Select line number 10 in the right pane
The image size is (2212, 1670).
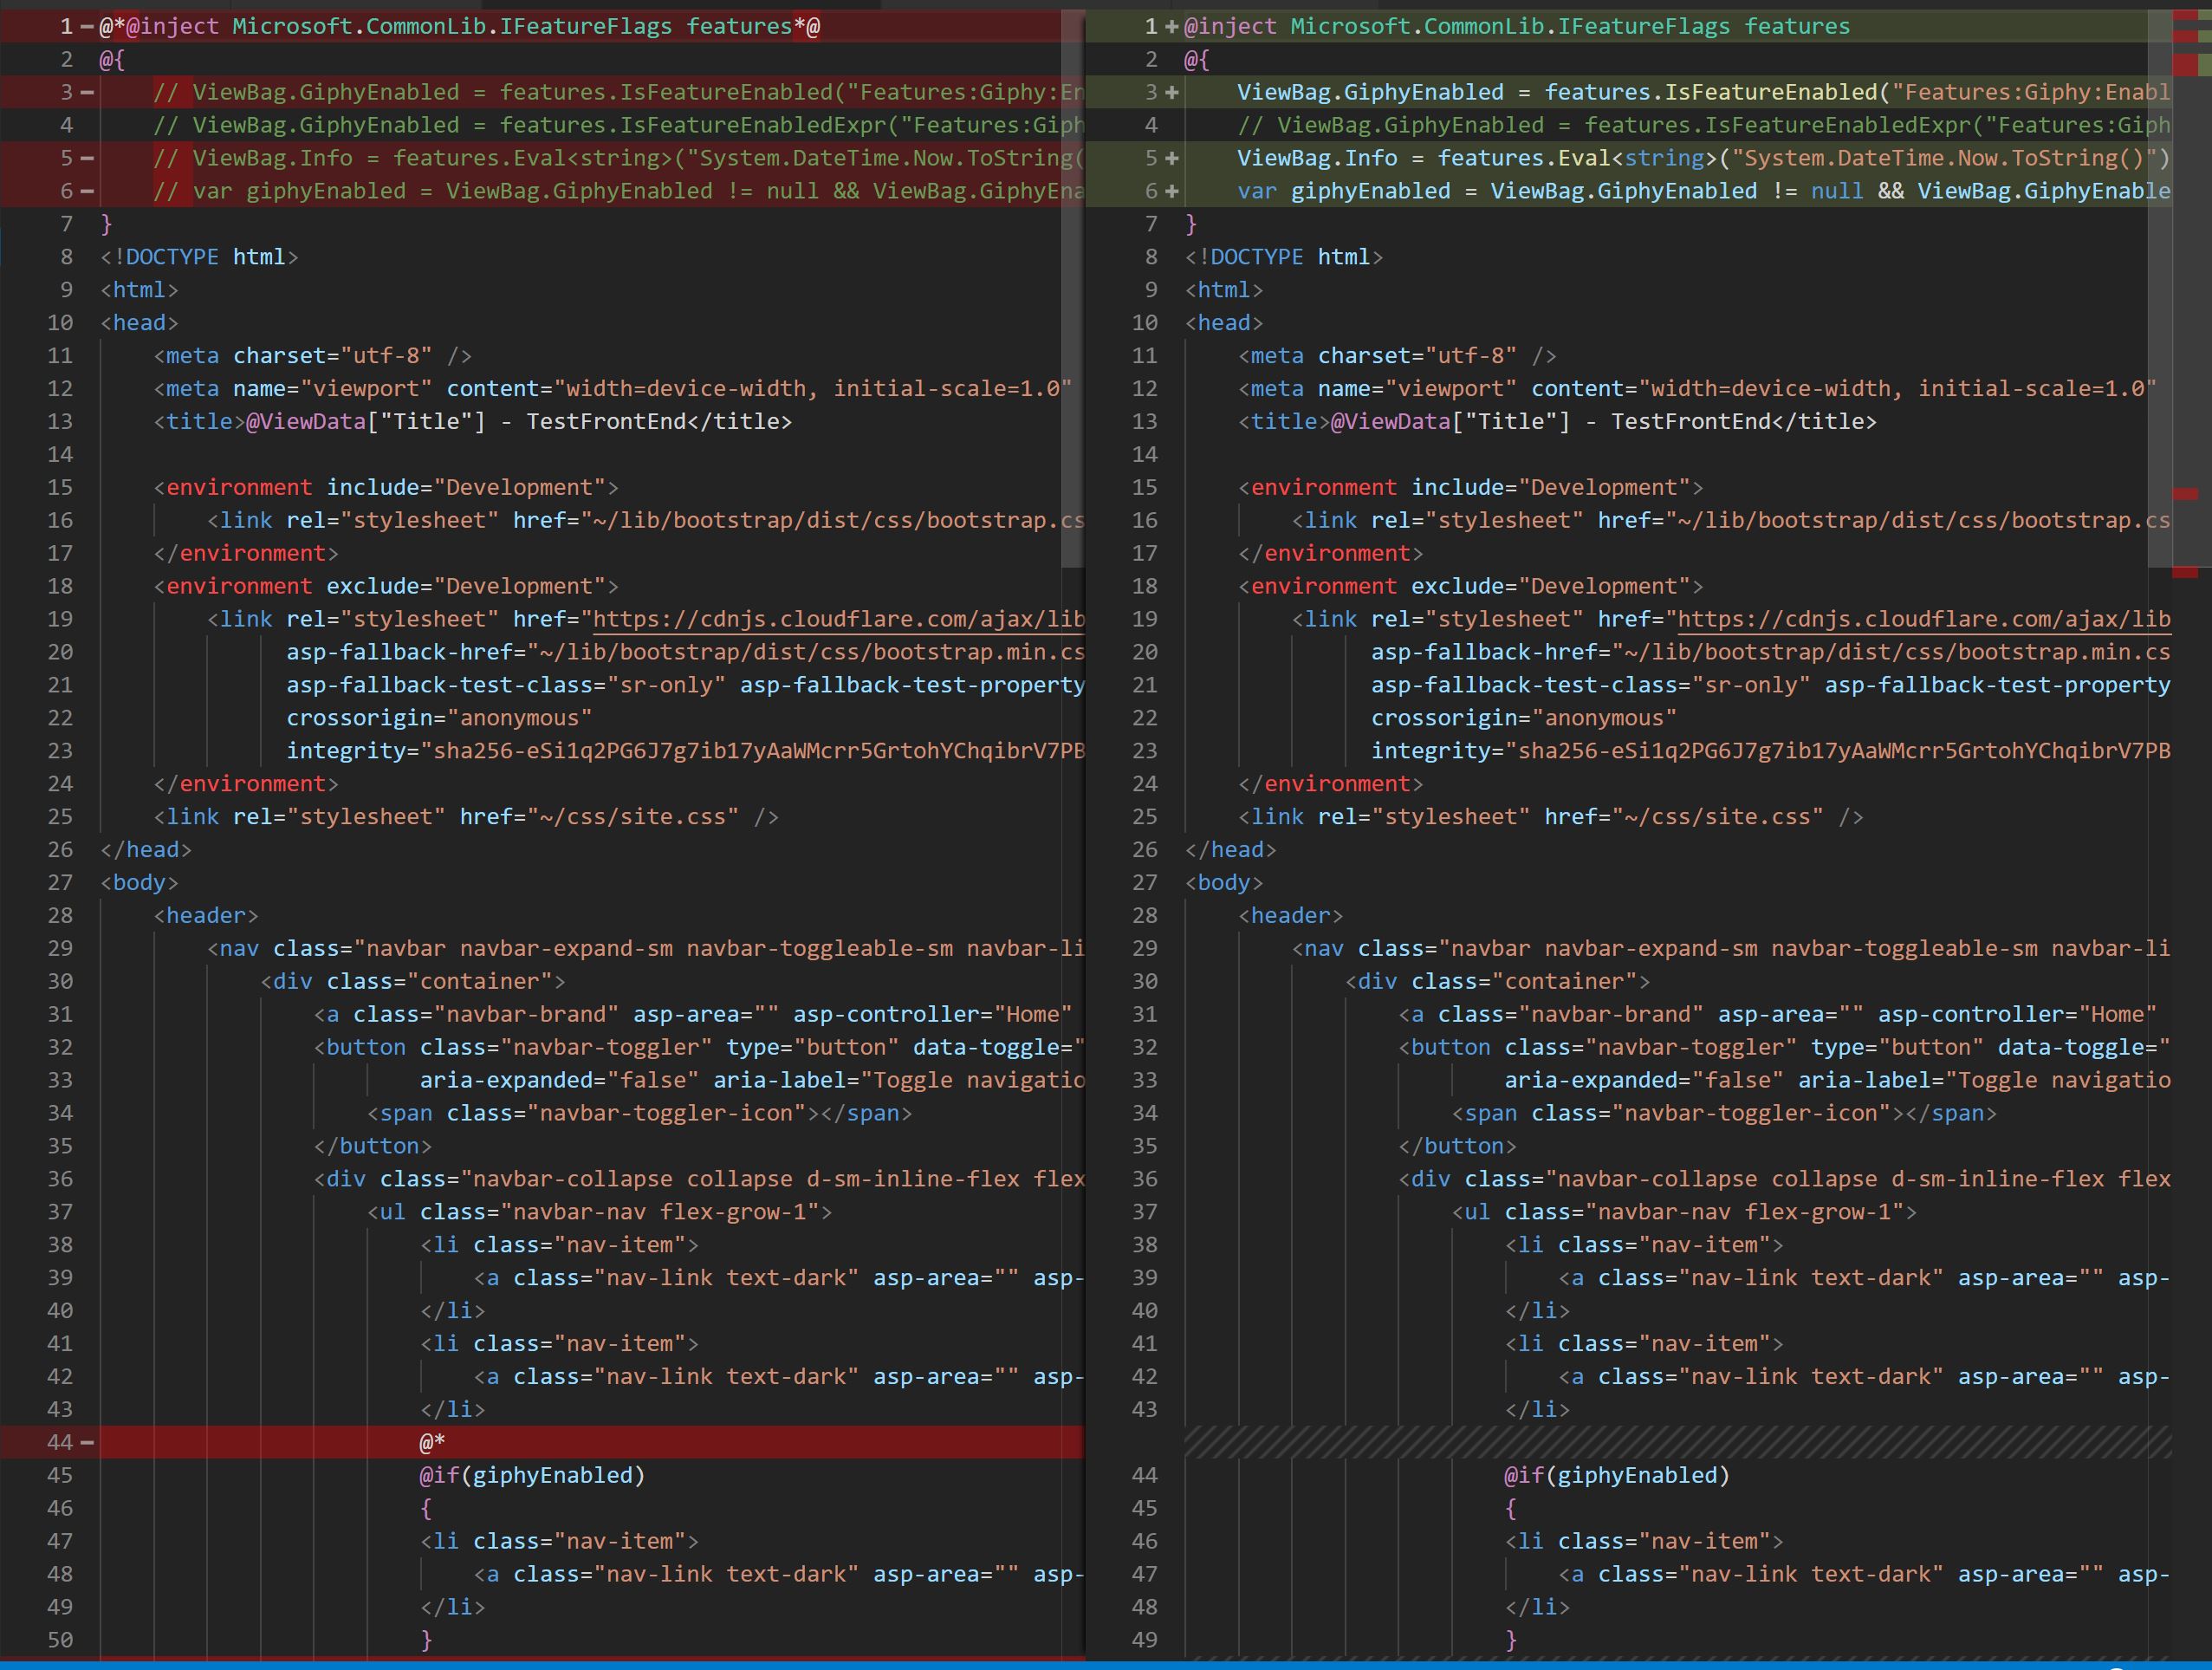(1145, 323)
